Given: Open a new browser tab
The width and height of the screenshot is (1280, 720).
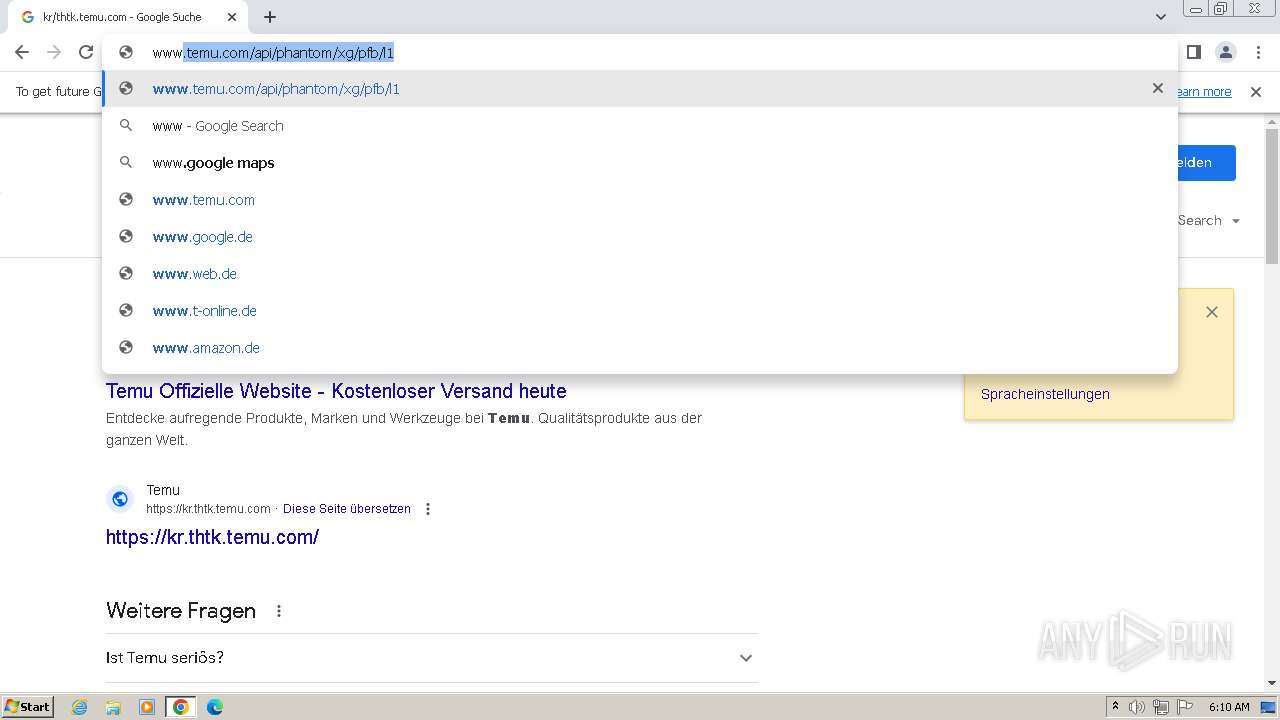Looking at the screenshot, I should pyautogui.click(x=270, y=17).
